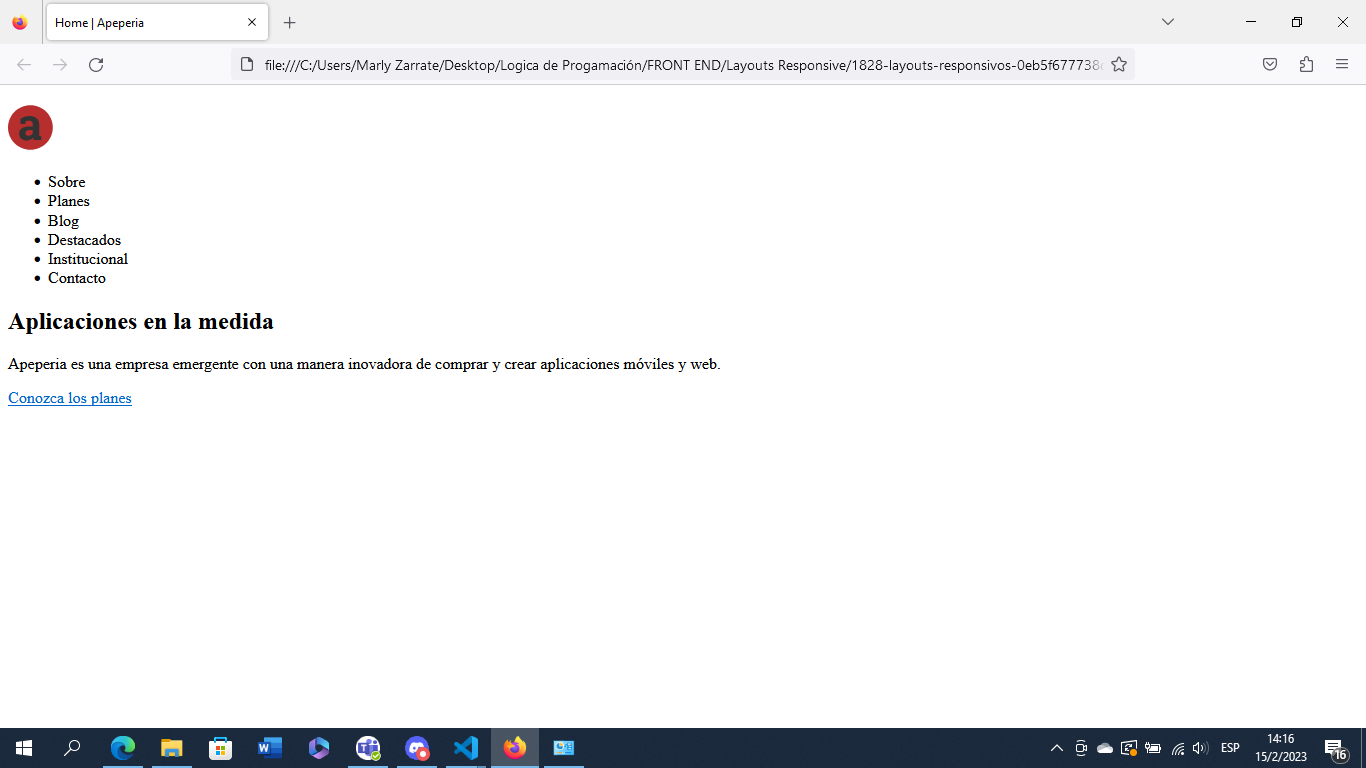Follow the Conozca los planes link
Image resolution: width=1366 pixels, height=768 pixels.
[70, 398]
